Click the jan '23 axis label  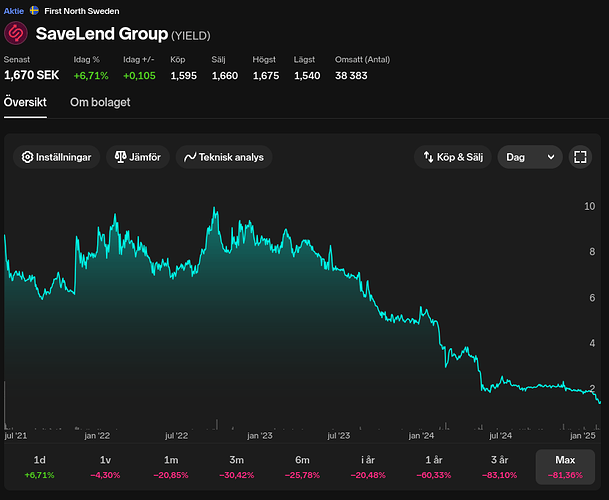click(260, 436)
